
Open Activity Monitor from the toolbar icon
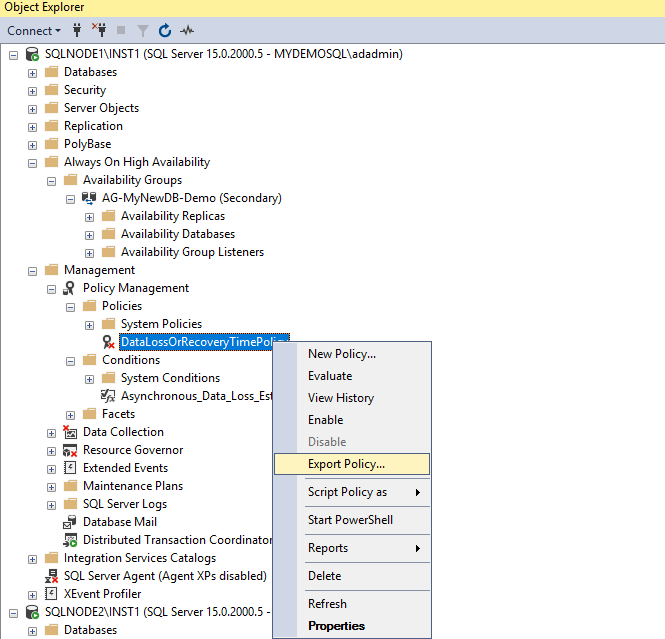pyautogui.click(x=186, y=31)
